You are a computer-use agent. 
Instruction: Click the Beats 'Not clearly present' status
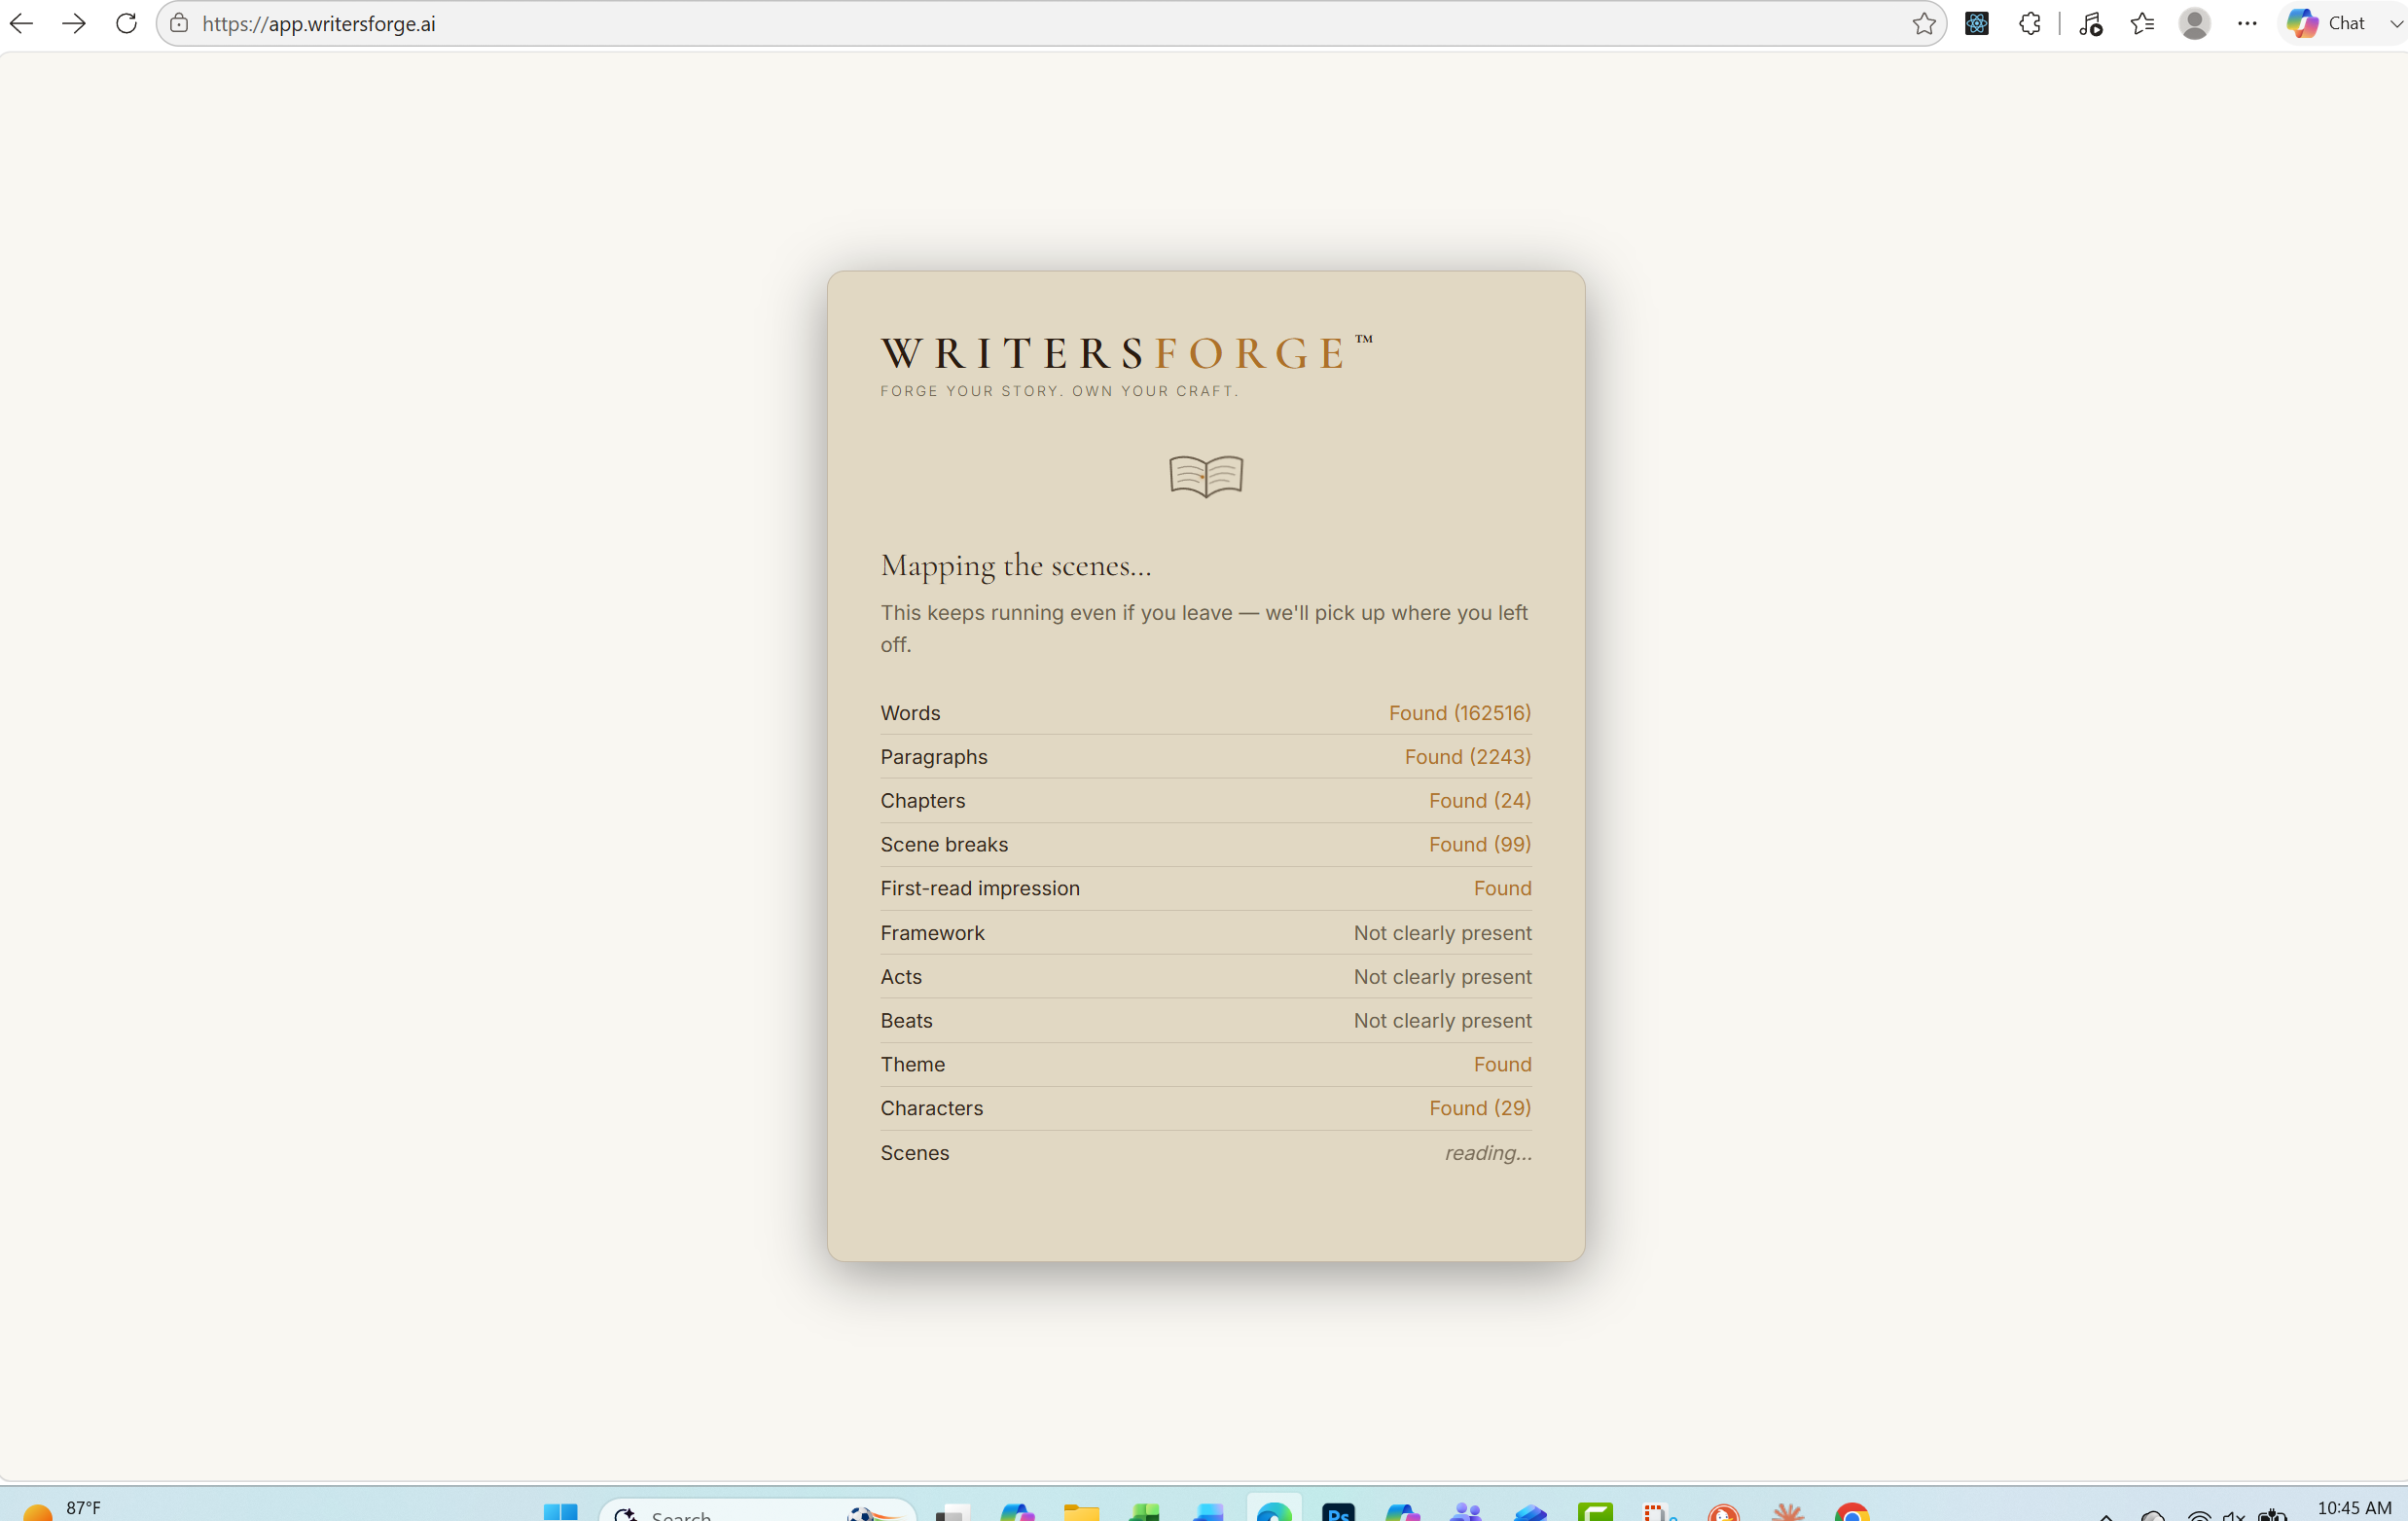click(1442, 1021)
